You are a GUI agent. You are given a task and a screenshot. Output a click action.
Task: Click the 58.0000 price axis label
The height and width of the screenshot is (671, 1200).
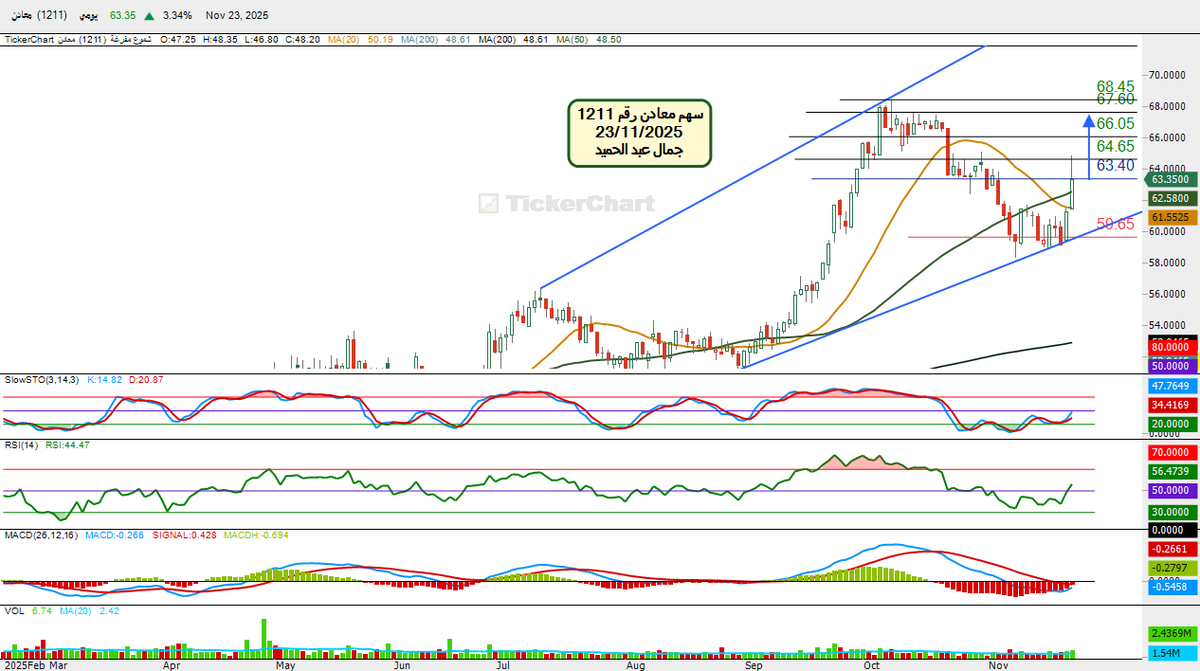tap(1169, 263)
